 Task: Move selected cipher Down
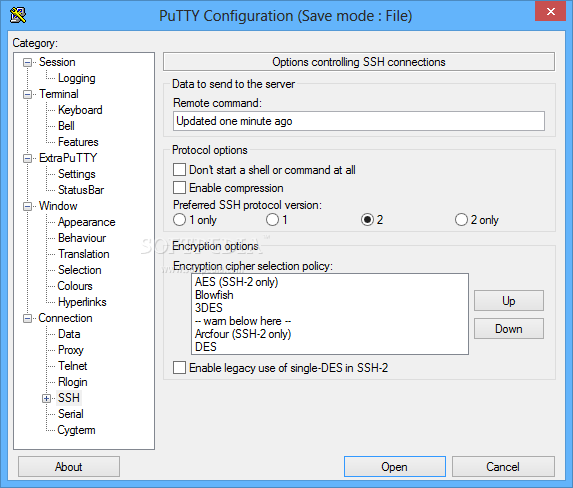(509, 329)
